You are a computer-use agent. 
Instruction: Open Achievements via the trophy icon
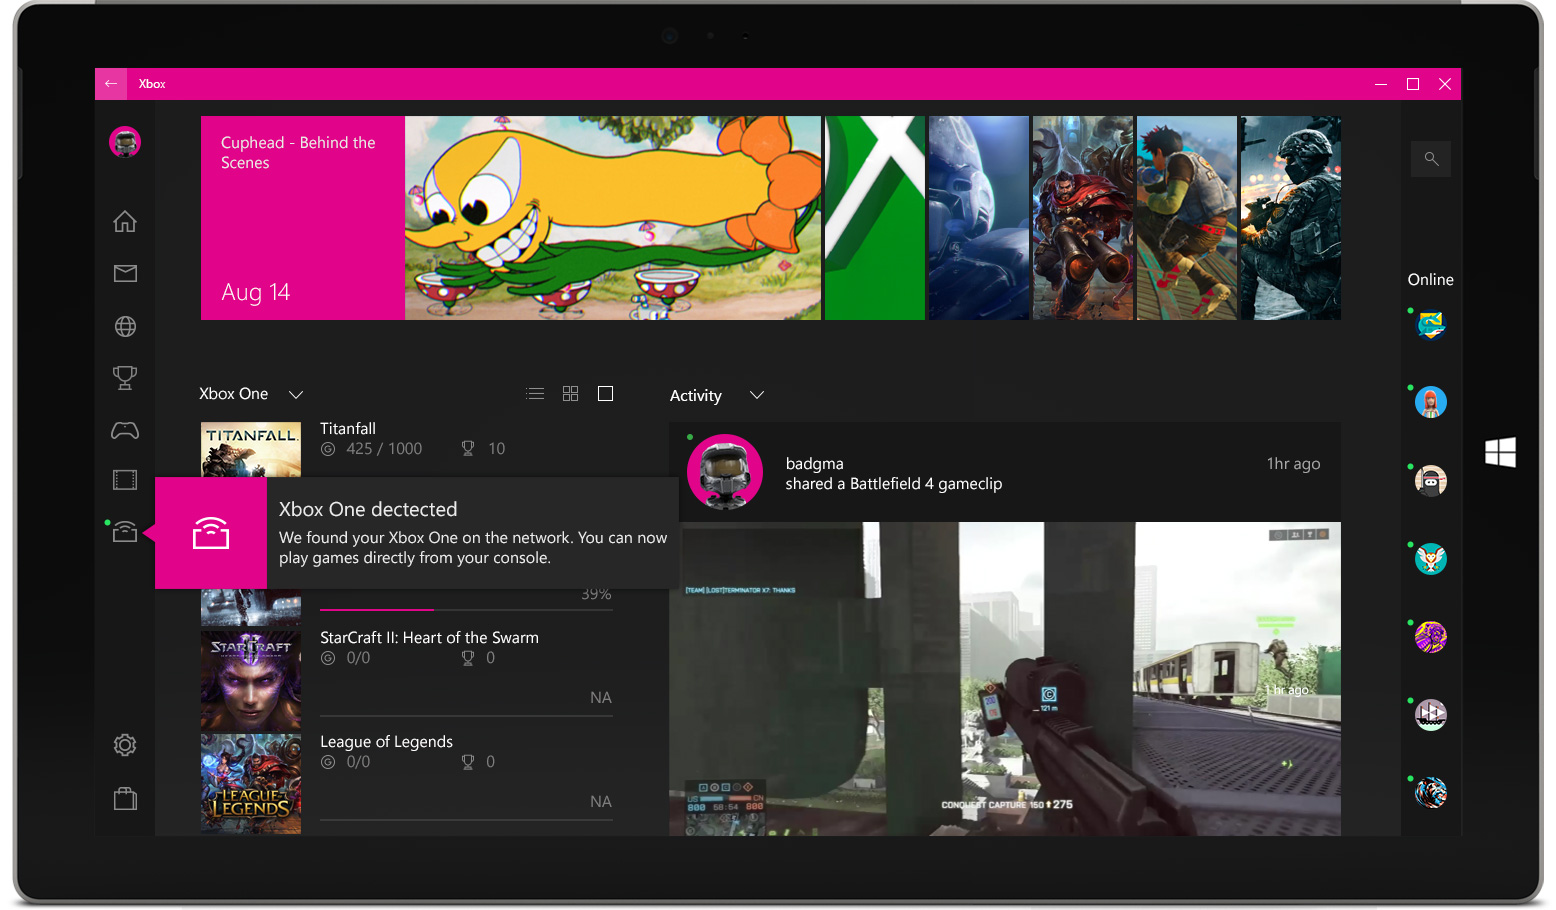[x=124, y=377]
